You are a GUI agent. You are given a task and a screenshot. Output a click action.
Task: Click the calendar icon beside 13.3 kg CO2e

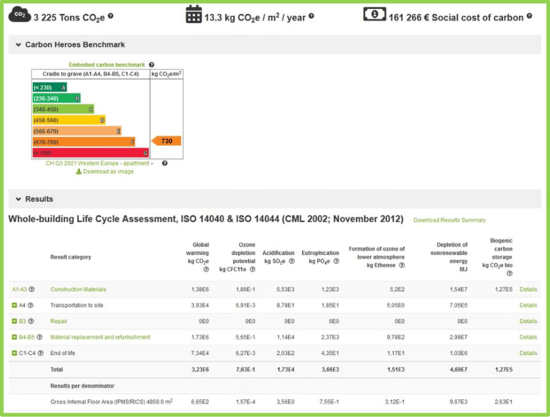[x=194, y=15]
